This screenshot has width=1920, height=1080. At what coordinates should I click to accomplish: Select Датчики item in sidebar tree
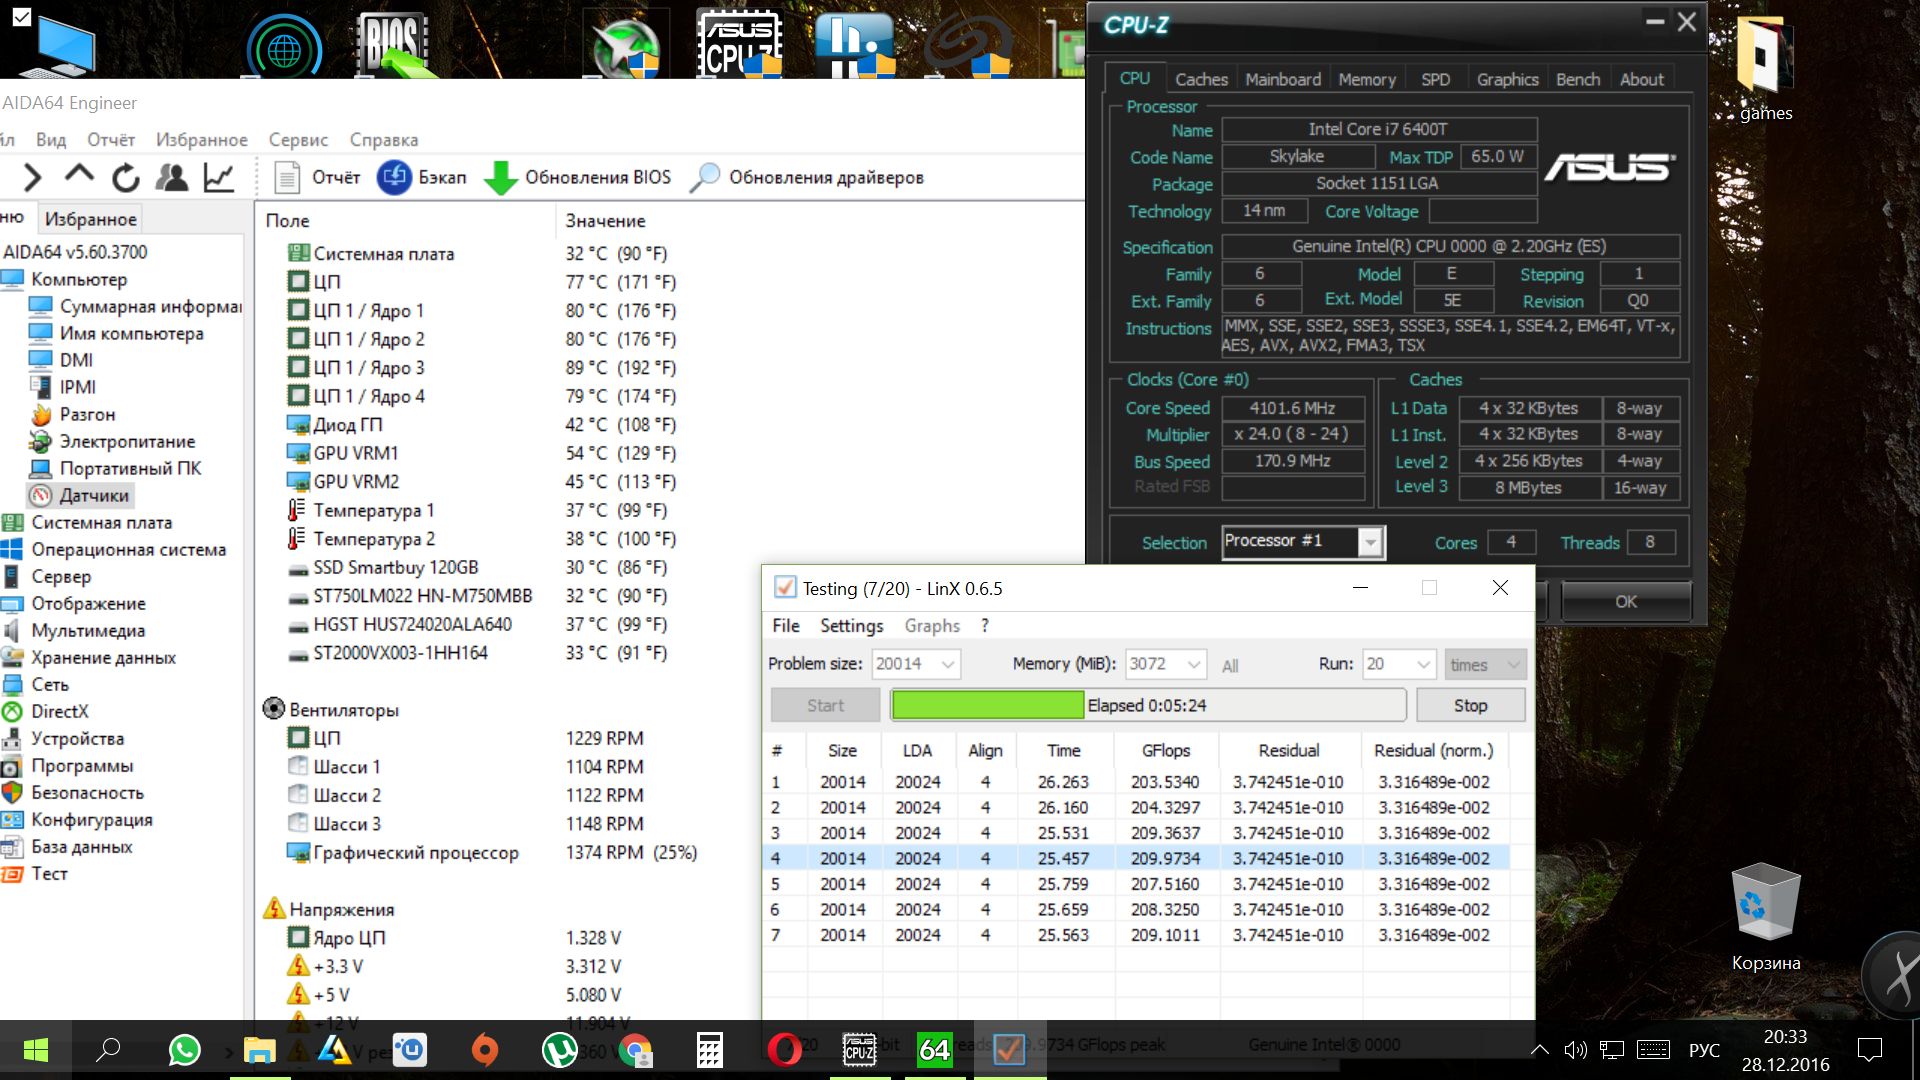pyautogui.click(x=94, y=496)
